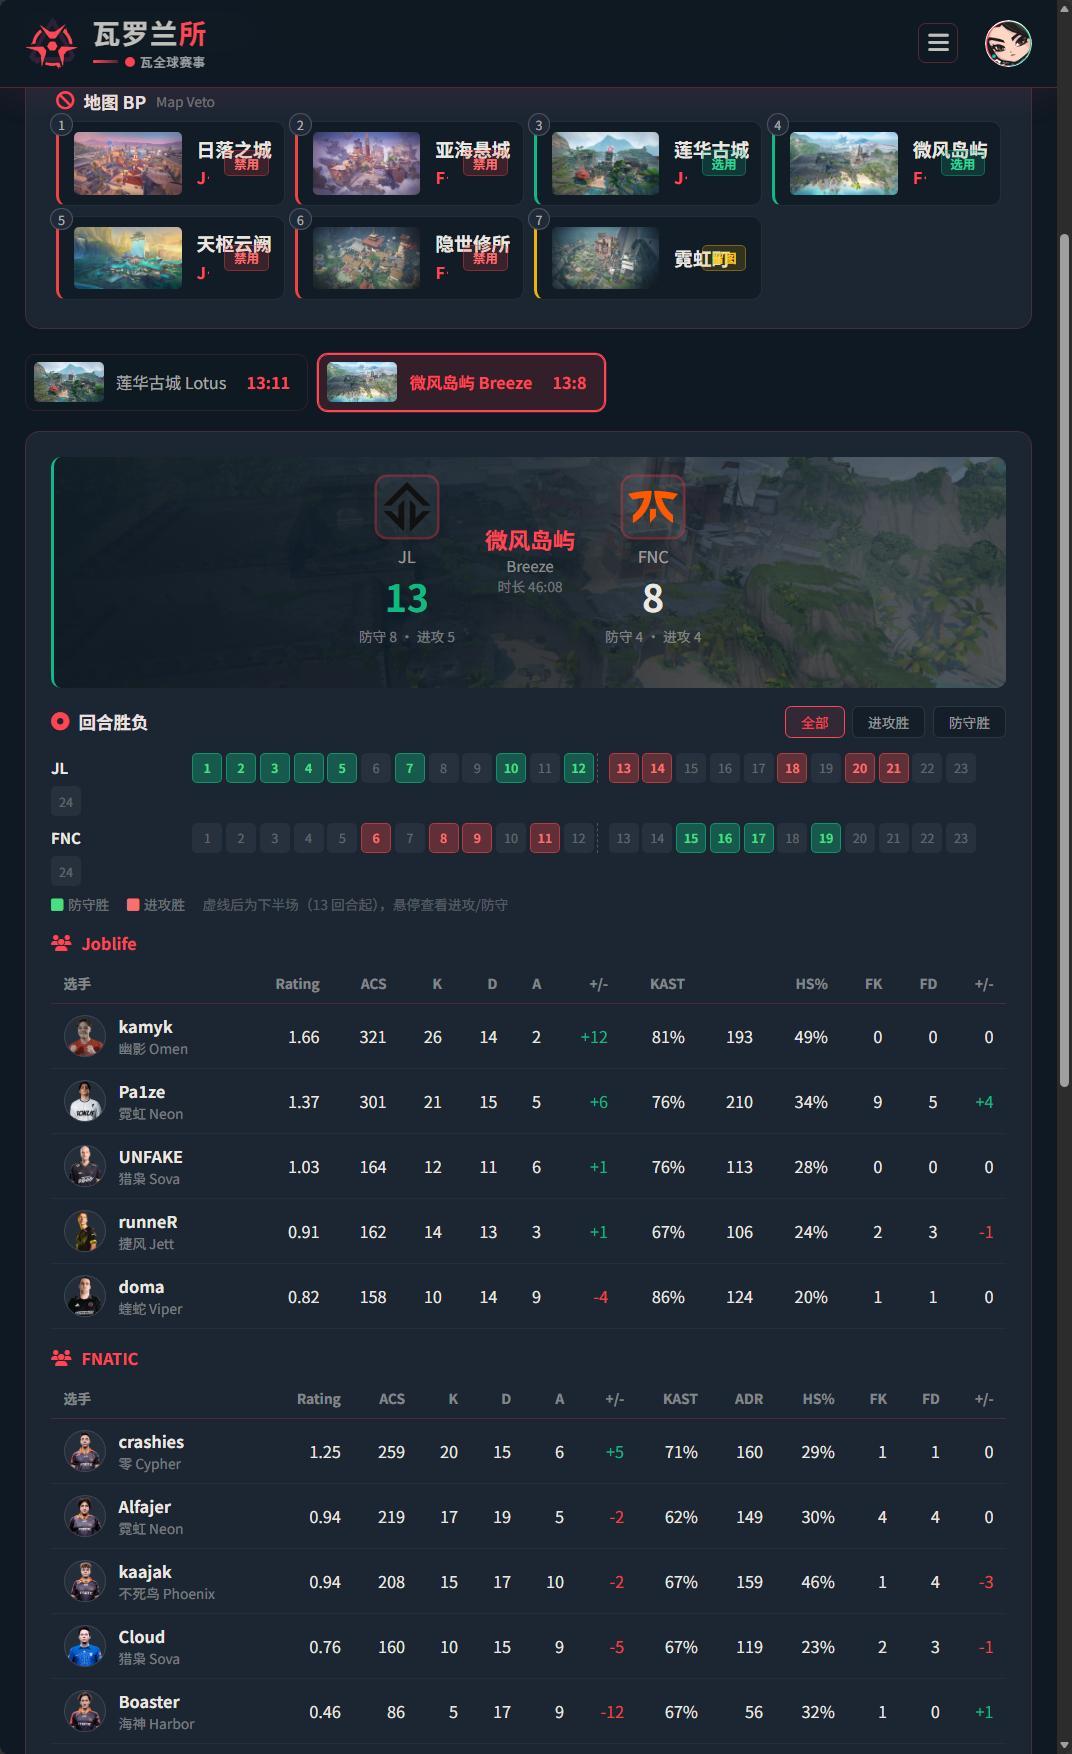Viewport: 1072px width, 1754px height.
Task: Click FNC round 9 marker
Action: tap(477, 838)
